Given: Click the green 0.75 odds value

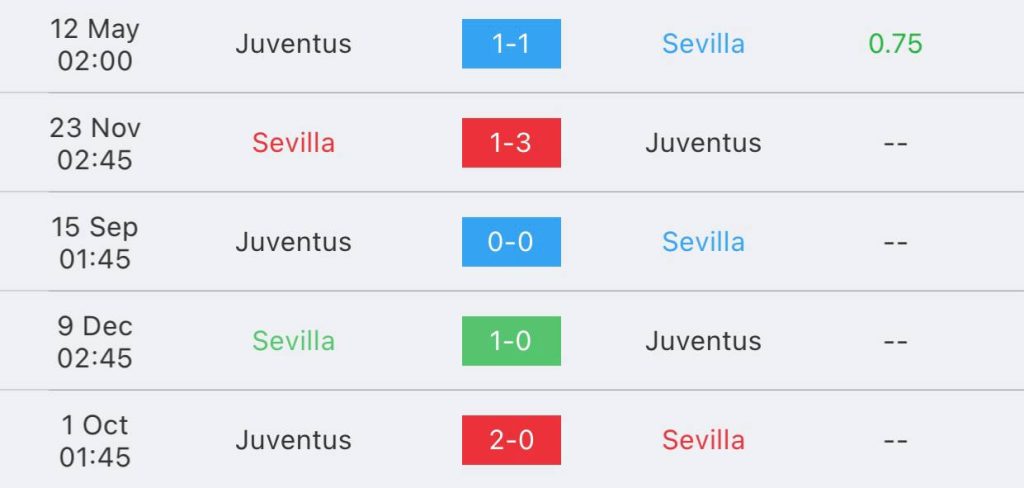Looking at the screenshot, I should [x=895, y=44].
